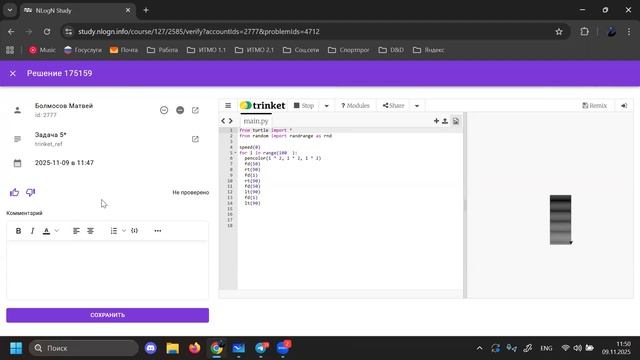
Task: Click the browser address bar URL
Action: tap(199, 31)
